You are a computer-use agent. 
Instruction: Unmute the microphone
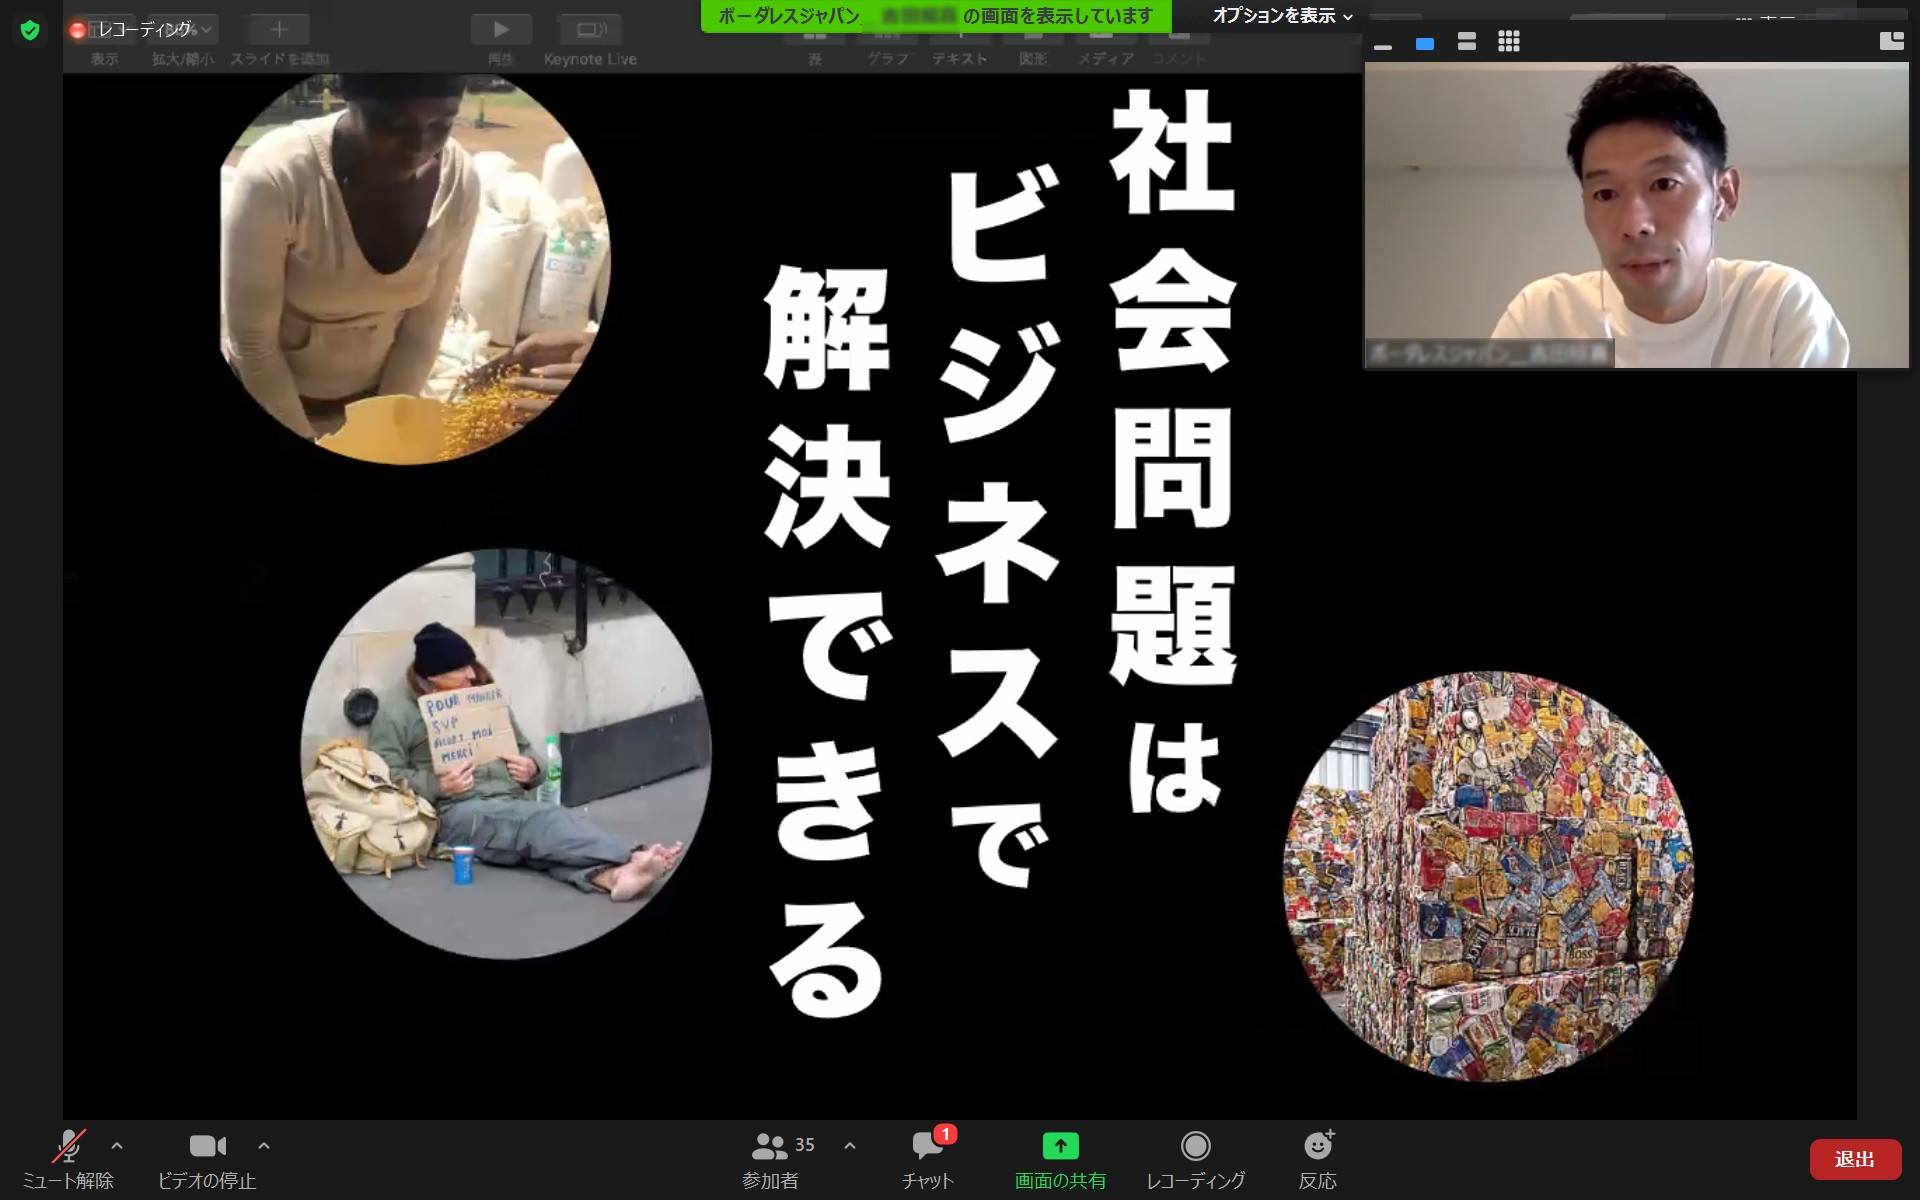[68, 1147]
